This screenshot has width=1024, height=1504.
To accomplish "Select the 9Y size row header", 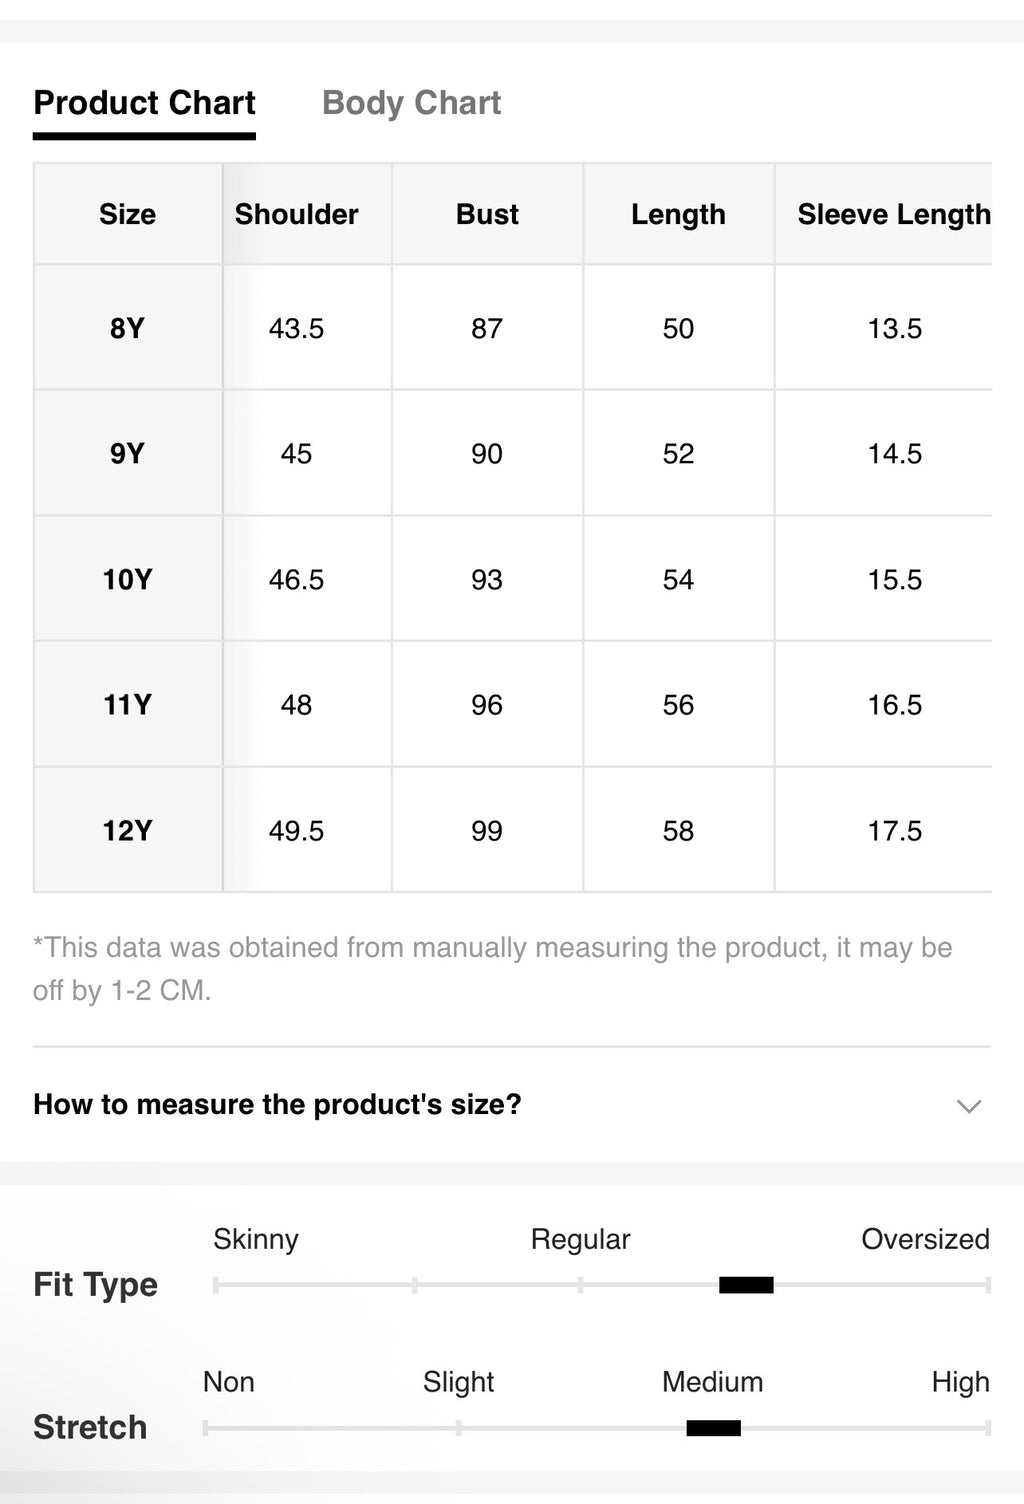I will [128, 453].
